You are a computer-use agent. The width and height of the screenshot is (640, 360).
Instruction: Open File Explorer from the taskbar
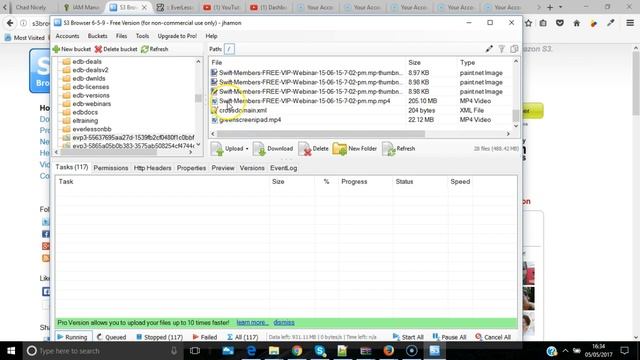click(274, 351)
